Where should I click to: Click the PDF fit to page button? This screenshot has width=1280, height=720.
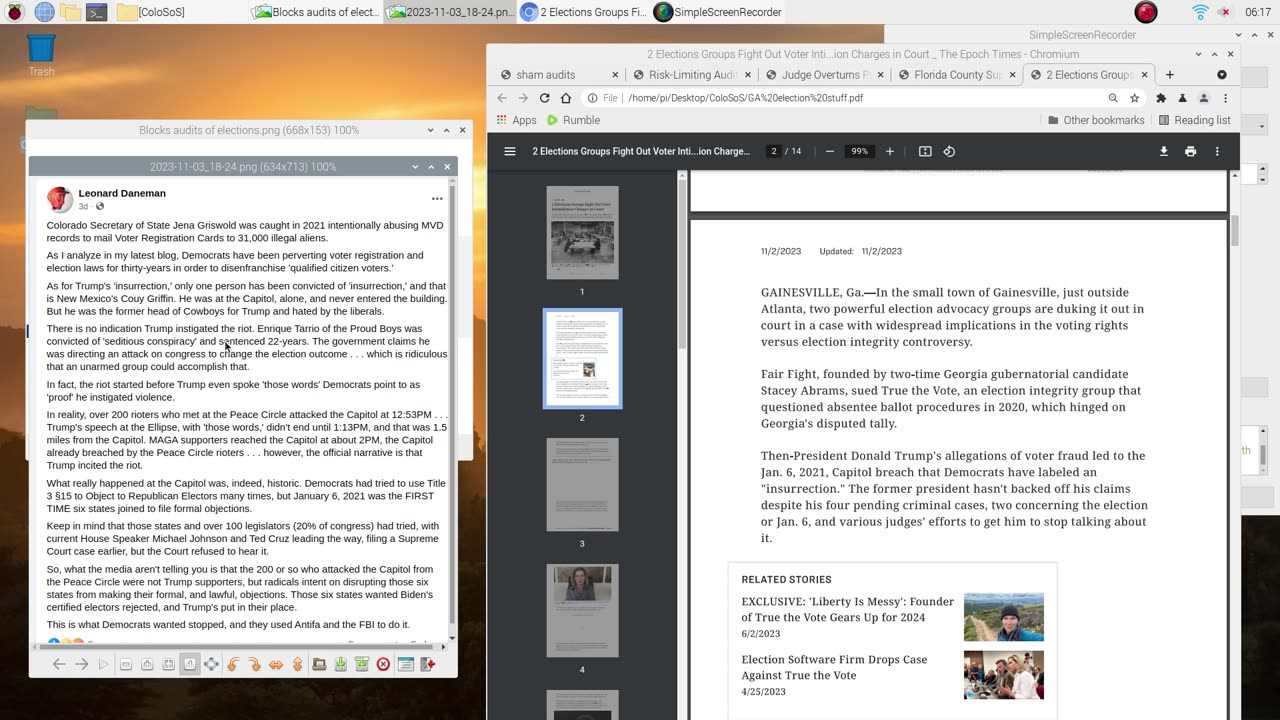925,151
